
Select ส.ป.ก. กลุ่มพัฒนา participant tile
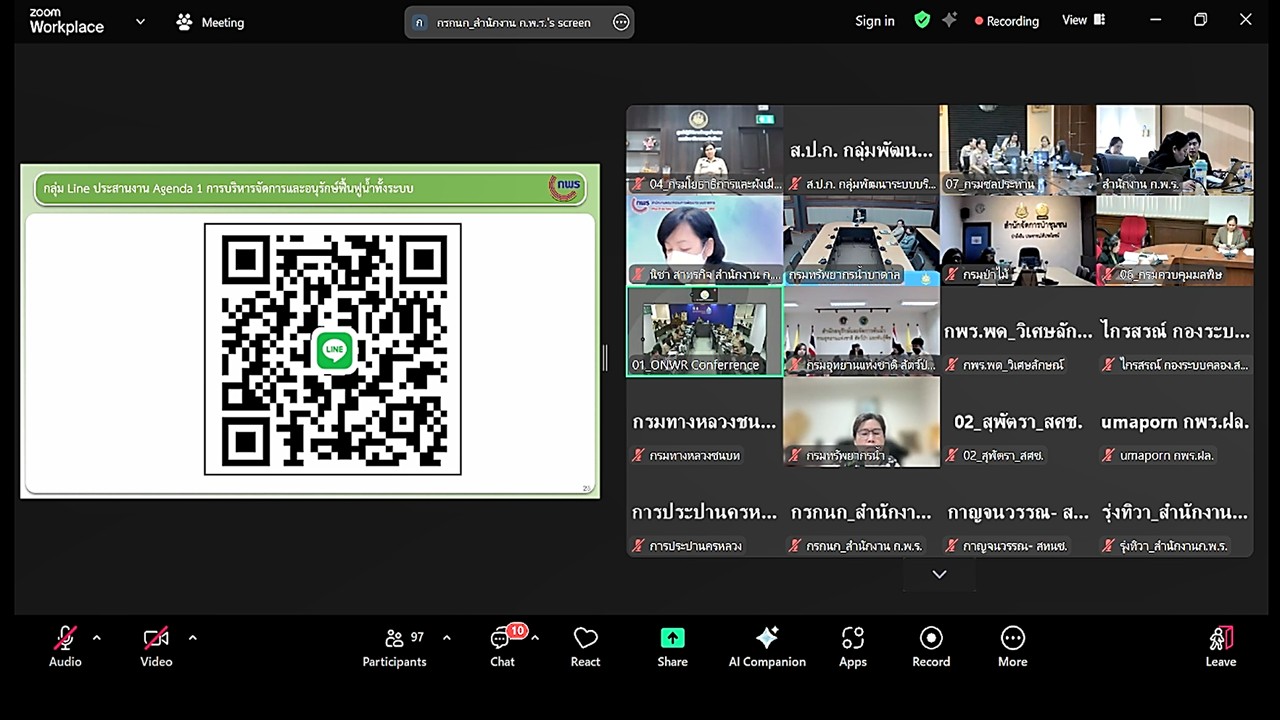[x=862, y=149]
